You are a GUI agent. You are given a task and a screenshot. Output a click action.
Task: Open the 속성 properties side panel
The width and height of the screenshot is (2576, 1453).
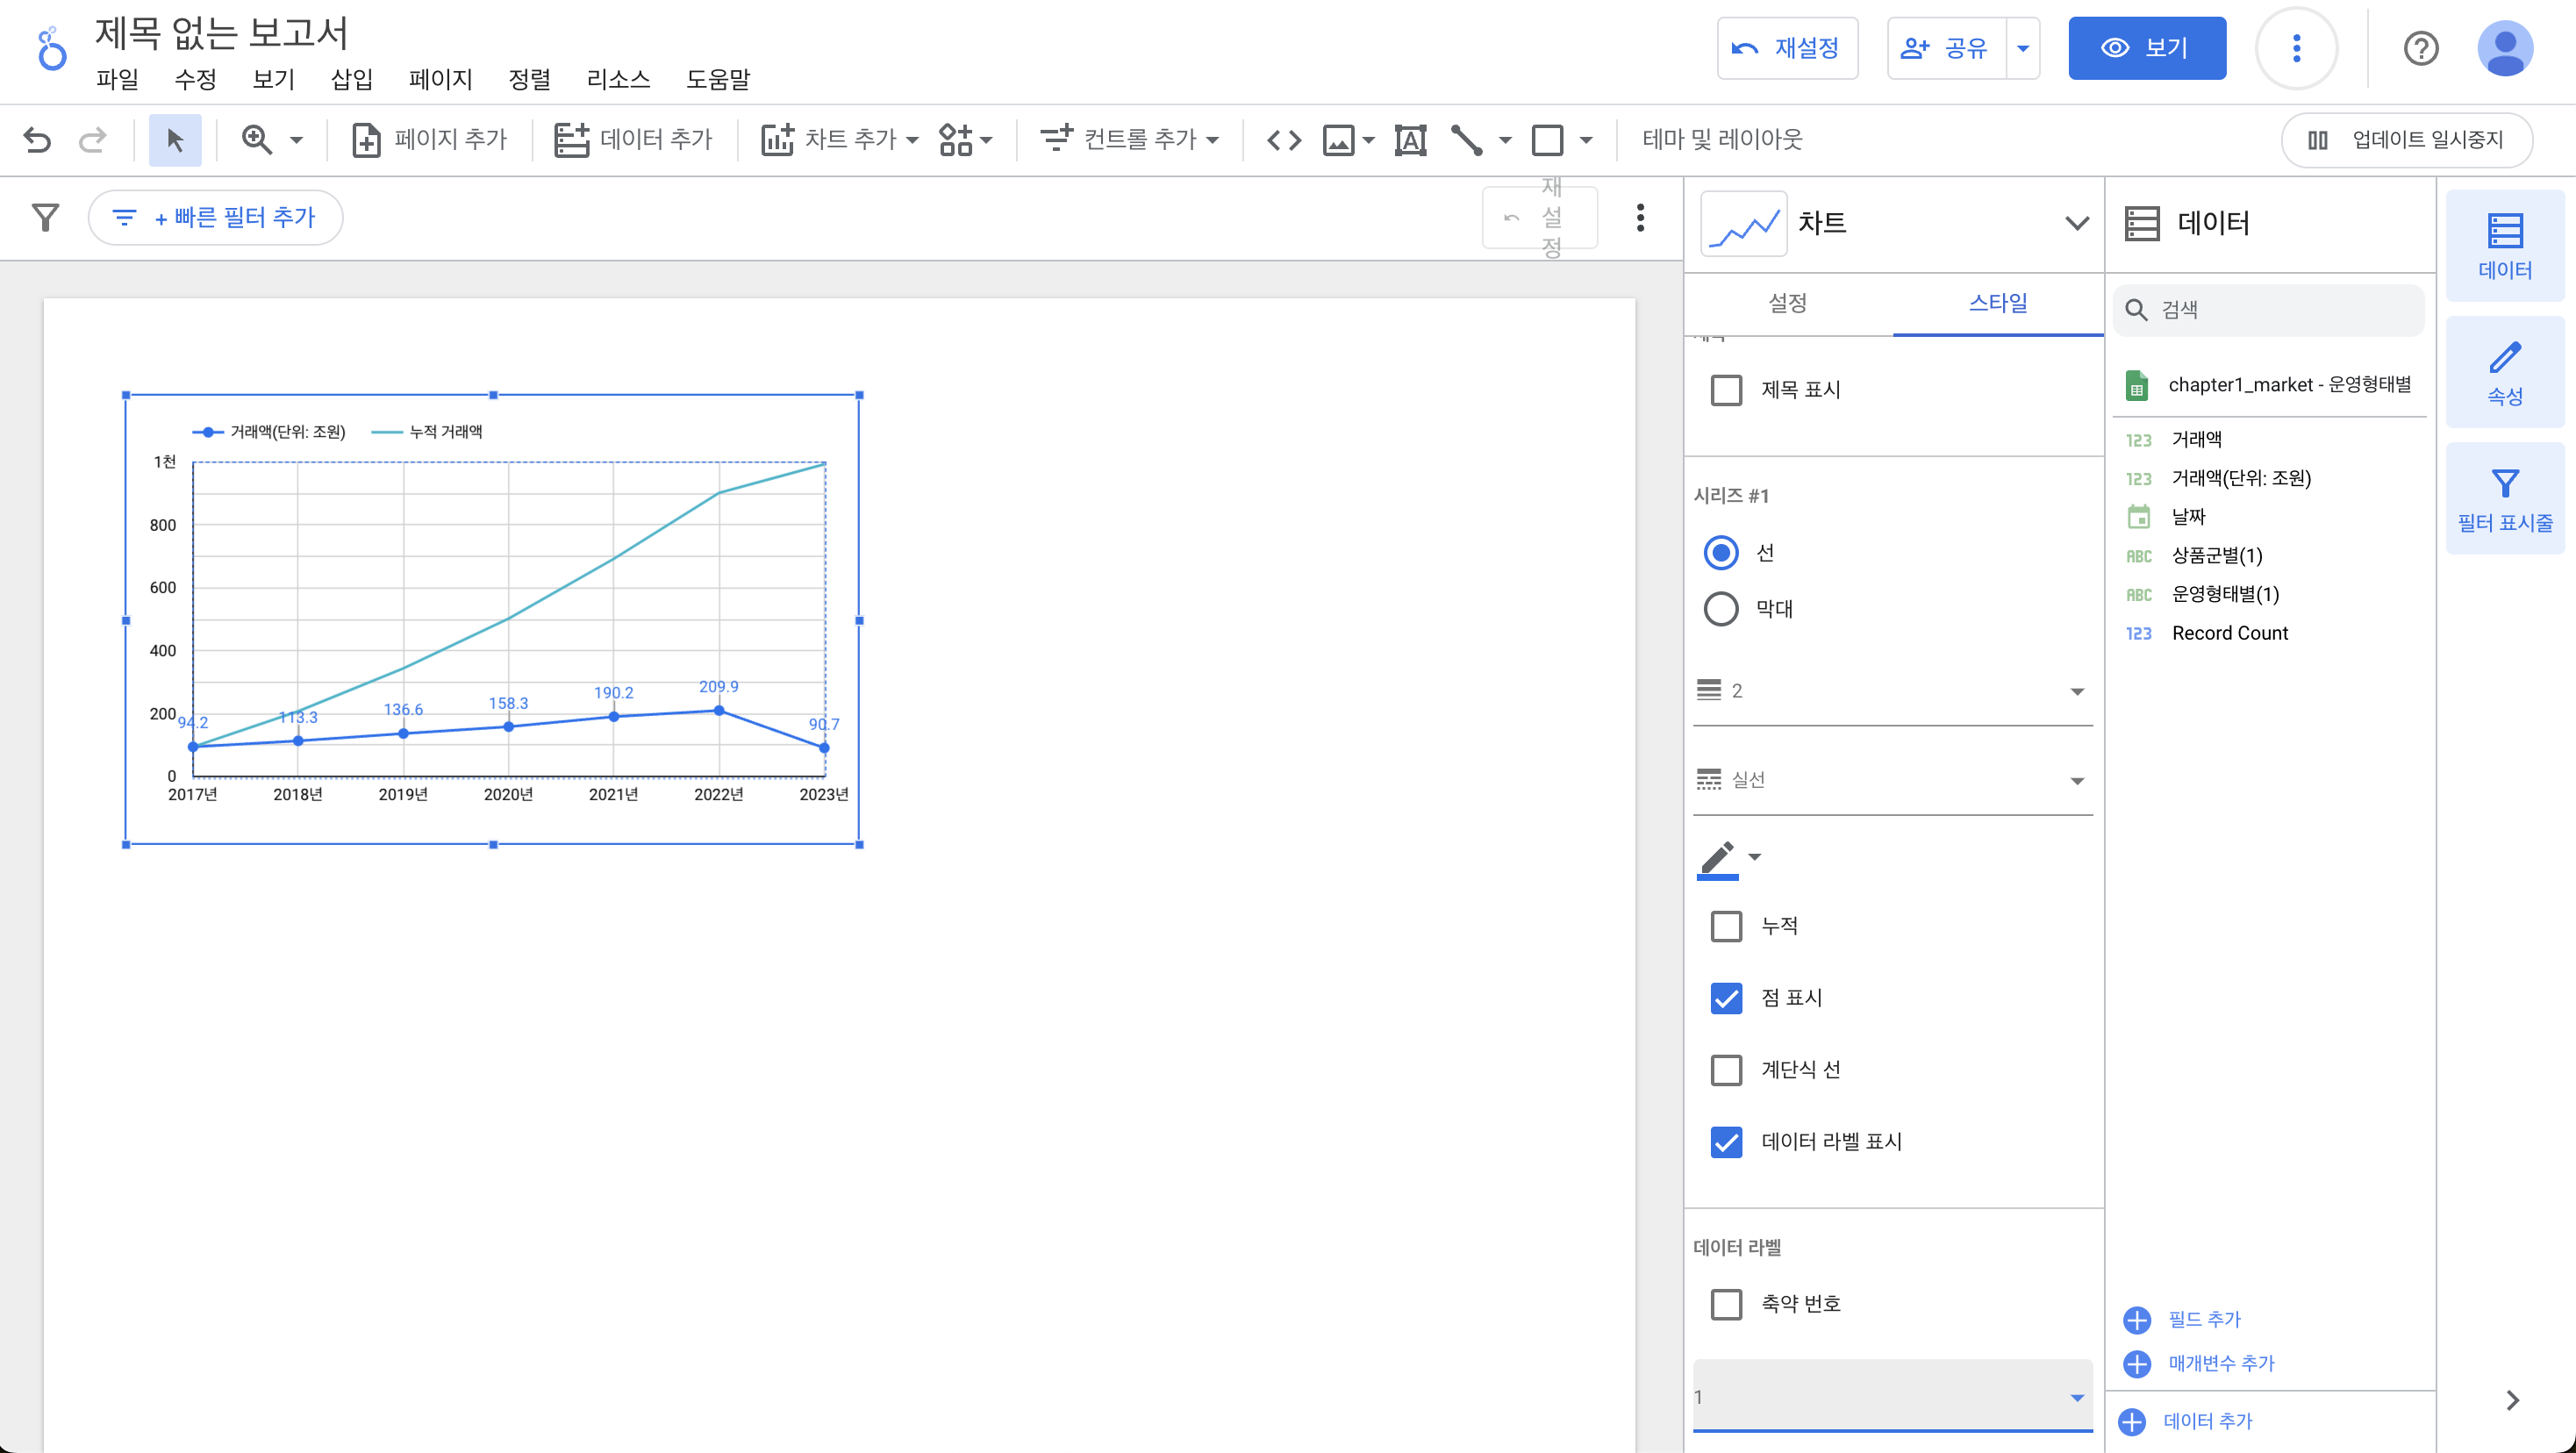click(2504, 373)
